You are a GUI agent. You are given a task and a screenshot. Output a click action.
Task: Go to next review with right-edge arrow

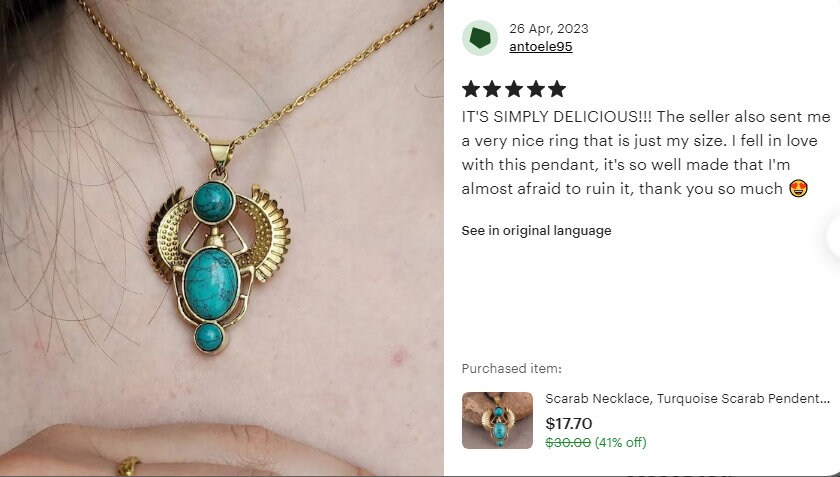pyautogui.click(x=834, y=236)
